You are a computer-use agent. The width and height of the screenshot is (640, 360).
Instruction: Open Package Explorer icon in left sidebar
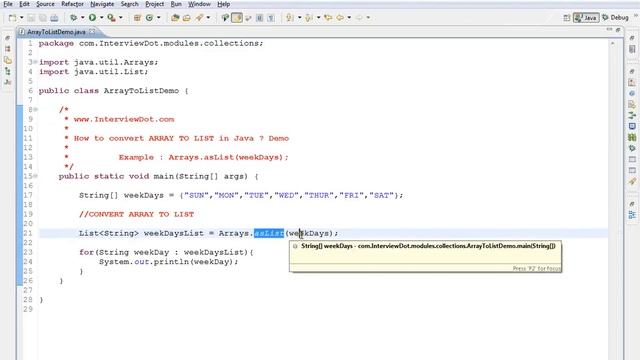(x=8, y=49)
